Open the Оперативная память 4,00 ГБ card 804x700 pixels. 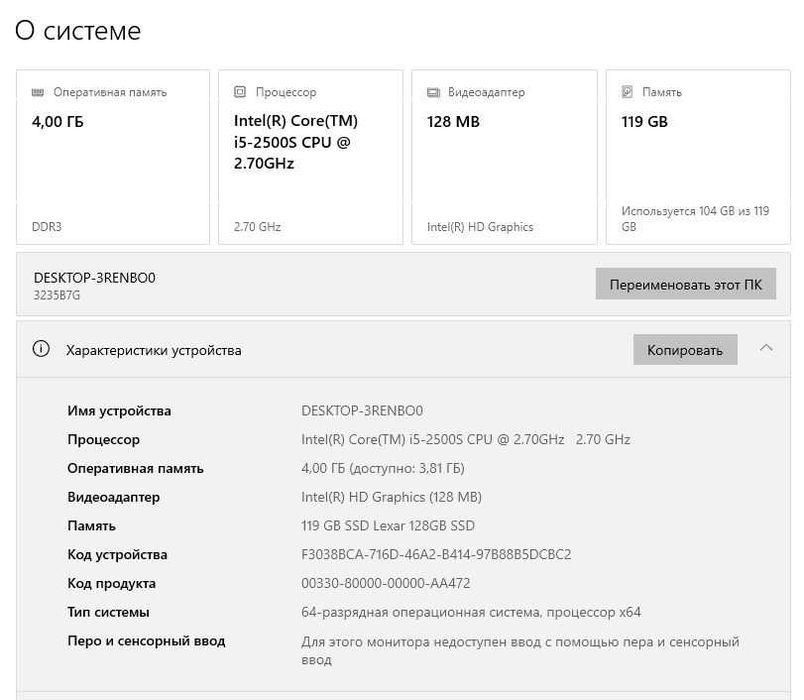point(113,157)
